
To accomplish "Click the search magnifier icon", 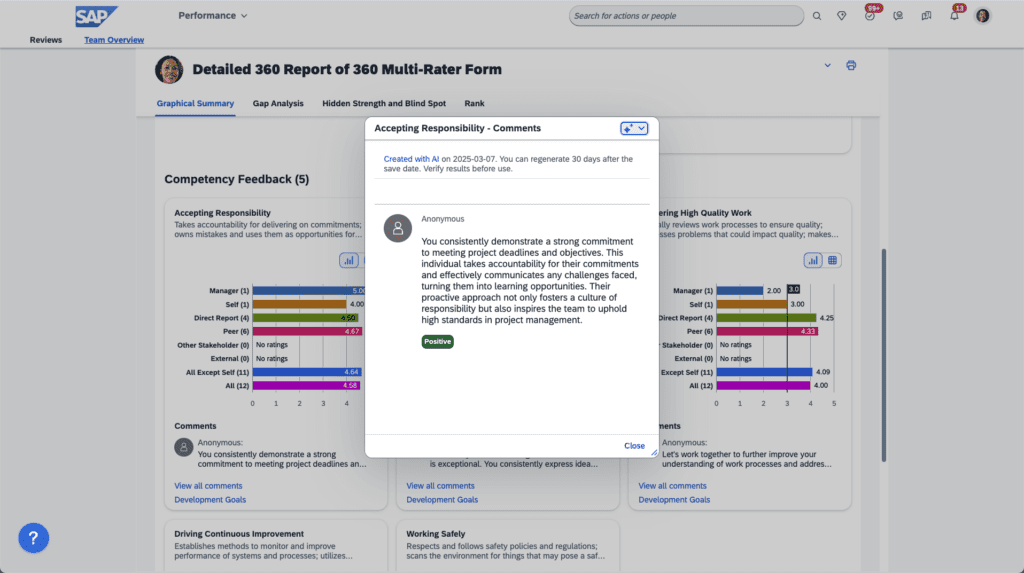I will pyautogui.click(x=817, y=16).
